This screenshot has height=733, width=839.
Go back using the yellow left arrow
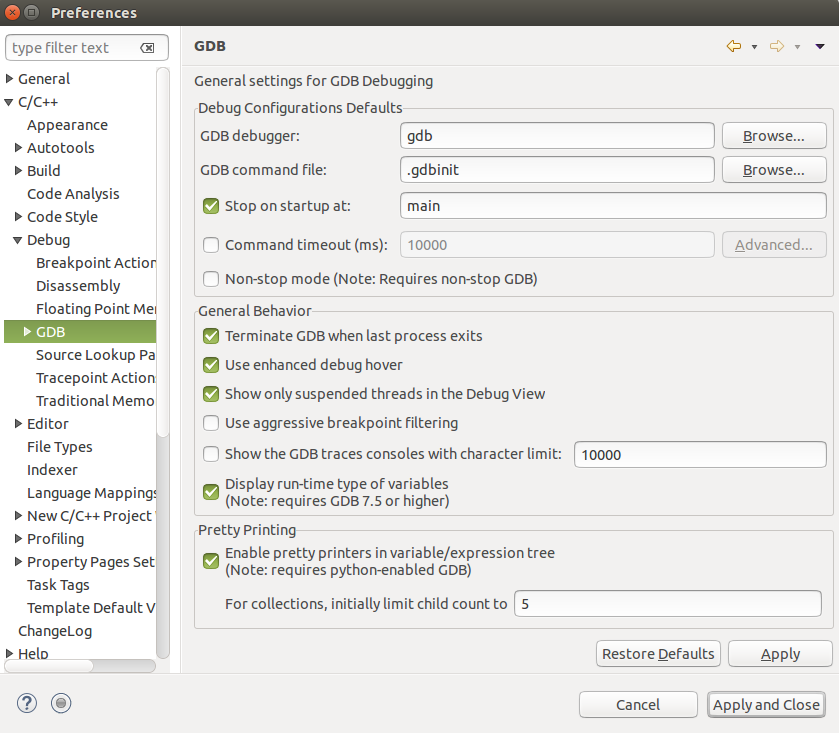click(x=734, y=47)
